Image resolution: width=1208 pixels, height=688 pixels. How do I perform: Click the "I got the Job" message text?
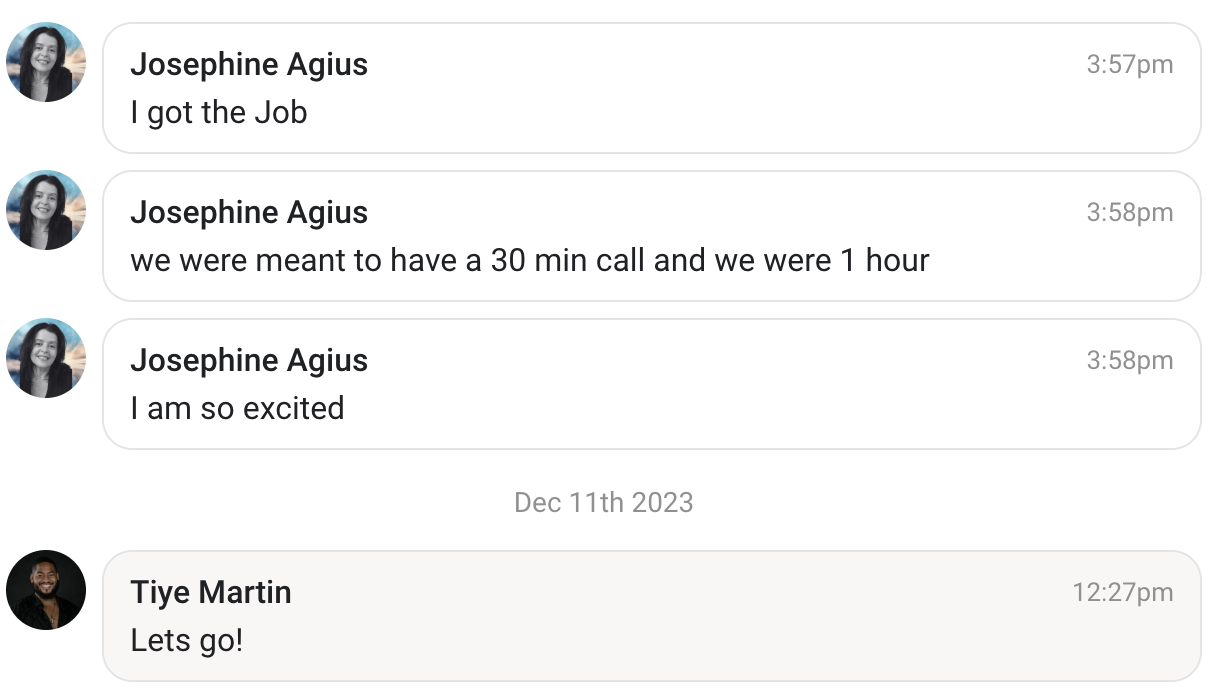click(218, 112)
